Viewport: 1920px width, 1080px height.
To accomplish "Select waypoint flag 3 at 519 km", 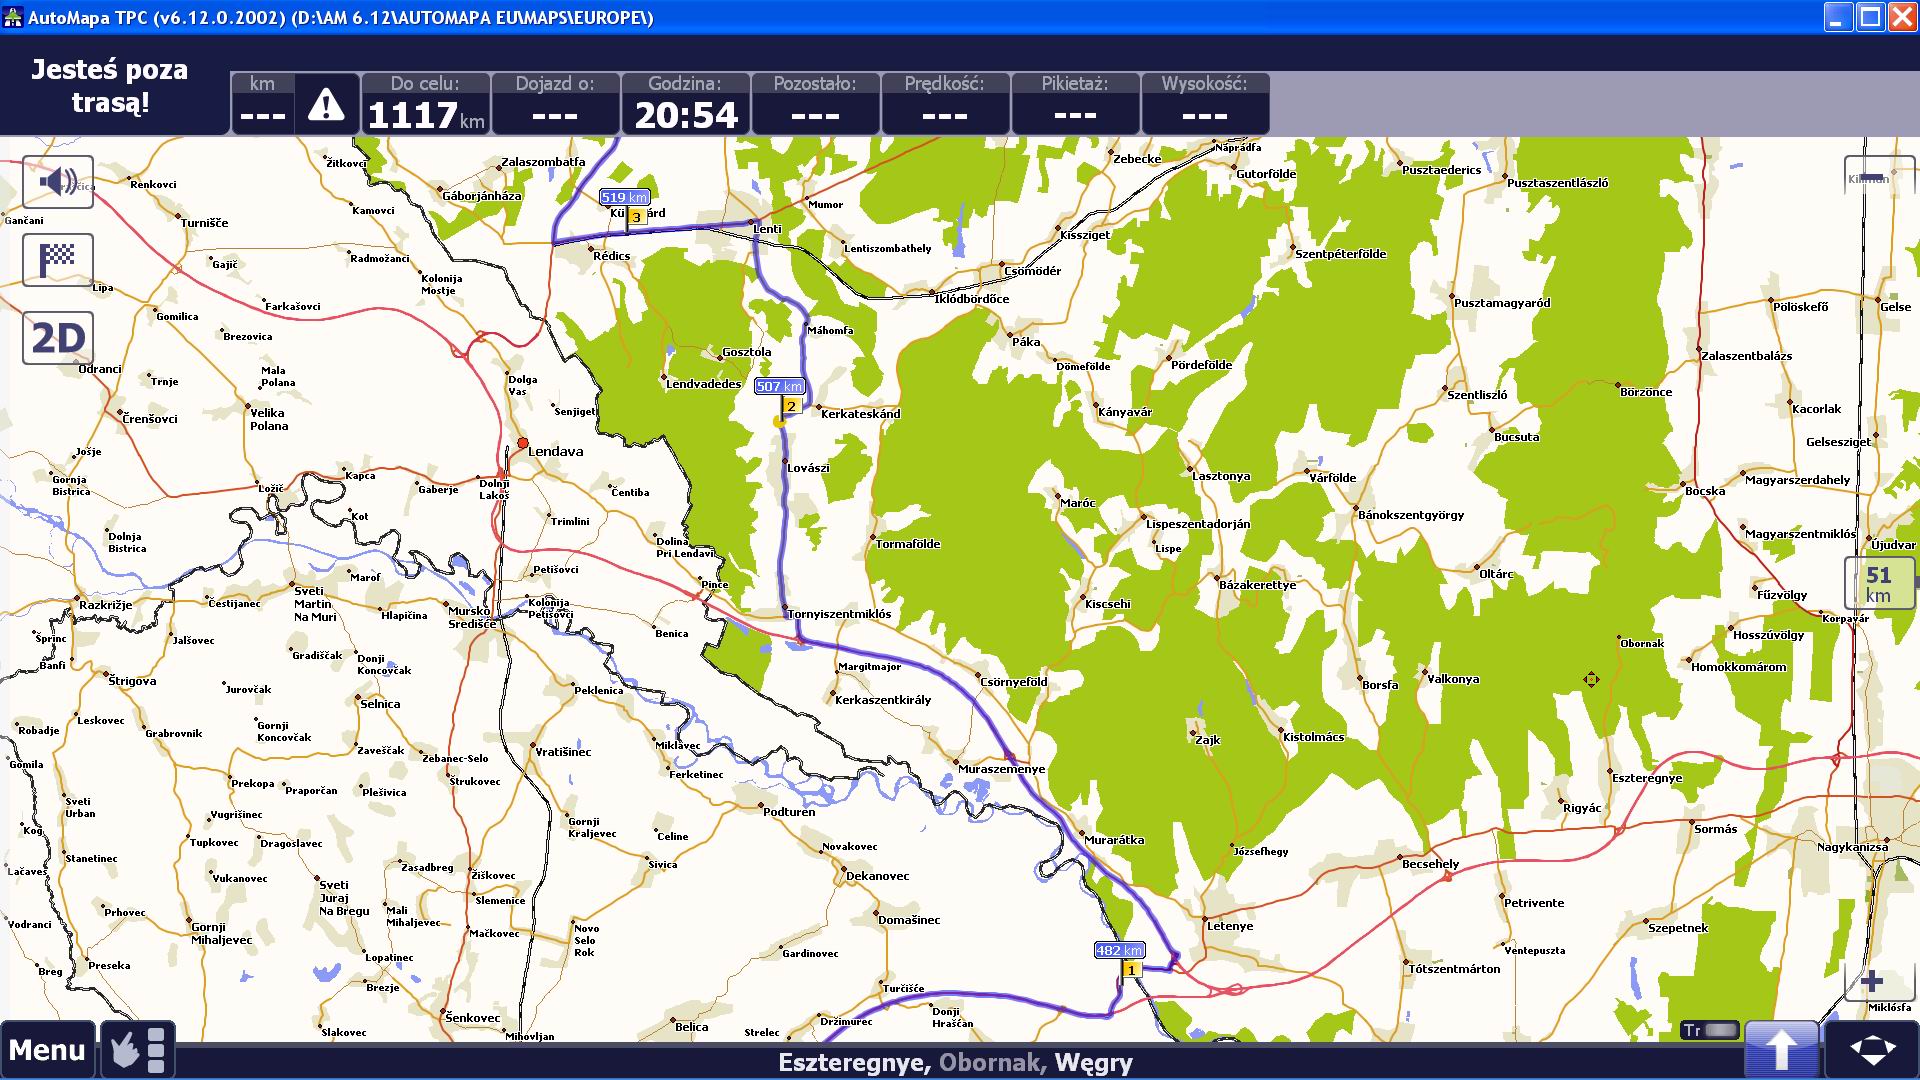I will [x=635, y=217].
